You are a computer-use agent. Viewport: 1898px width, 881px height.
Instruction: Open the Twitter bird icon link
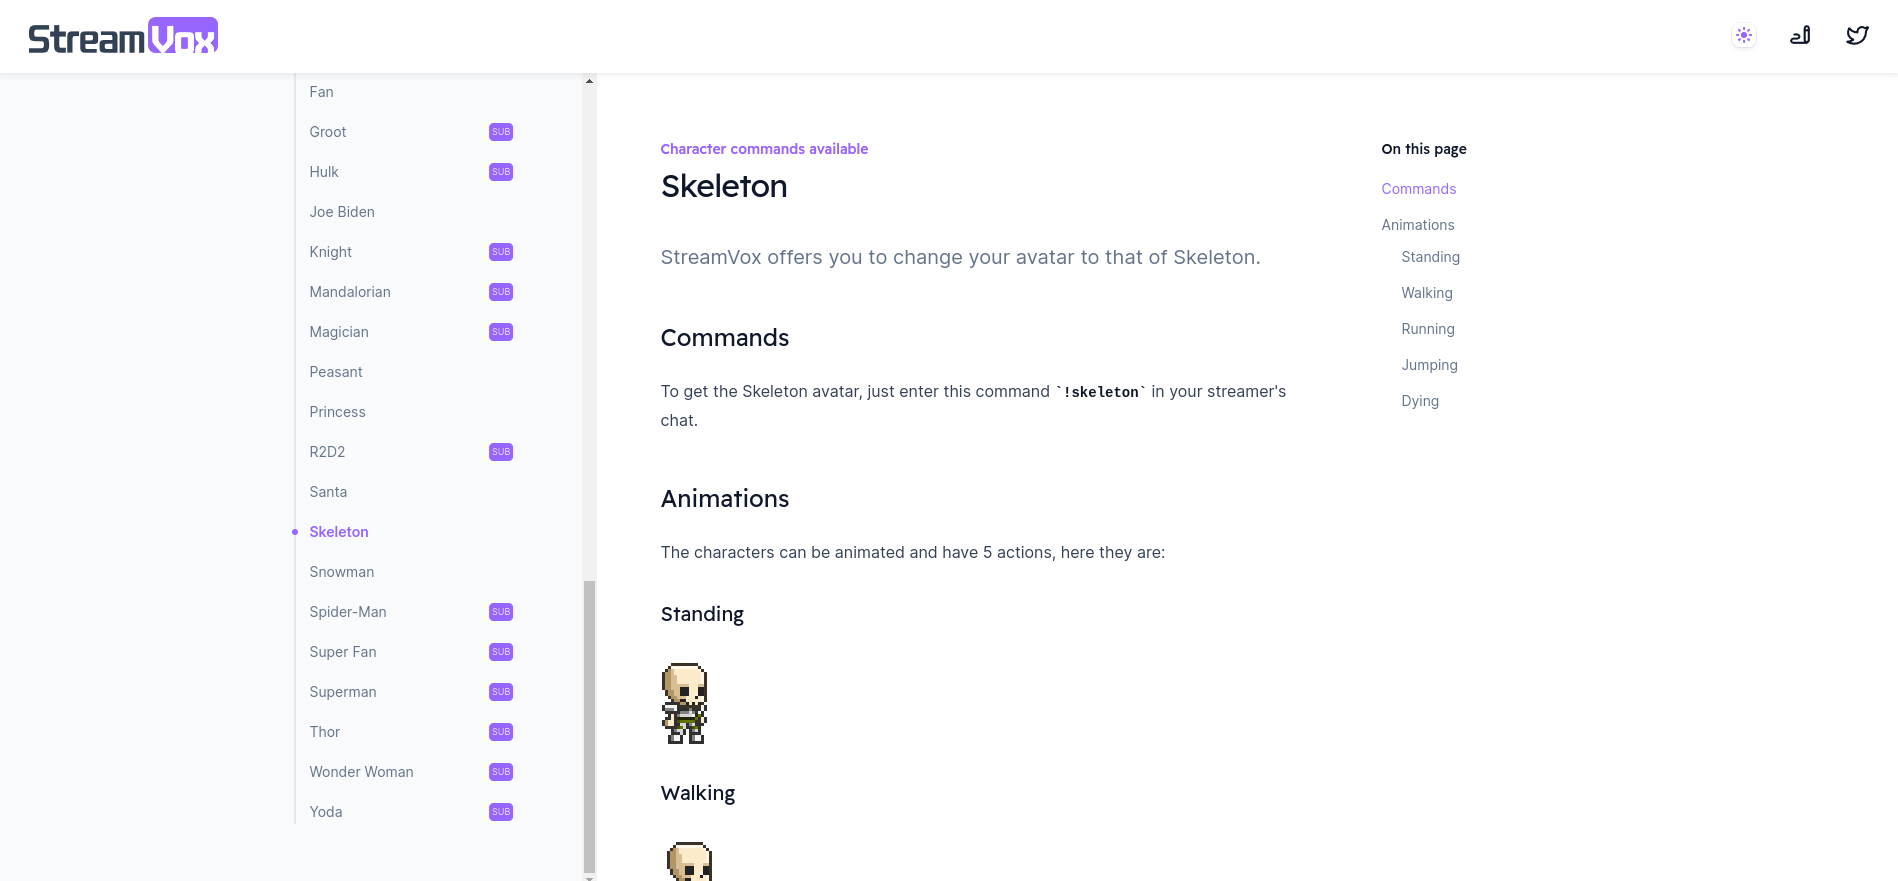(1857, 36)
